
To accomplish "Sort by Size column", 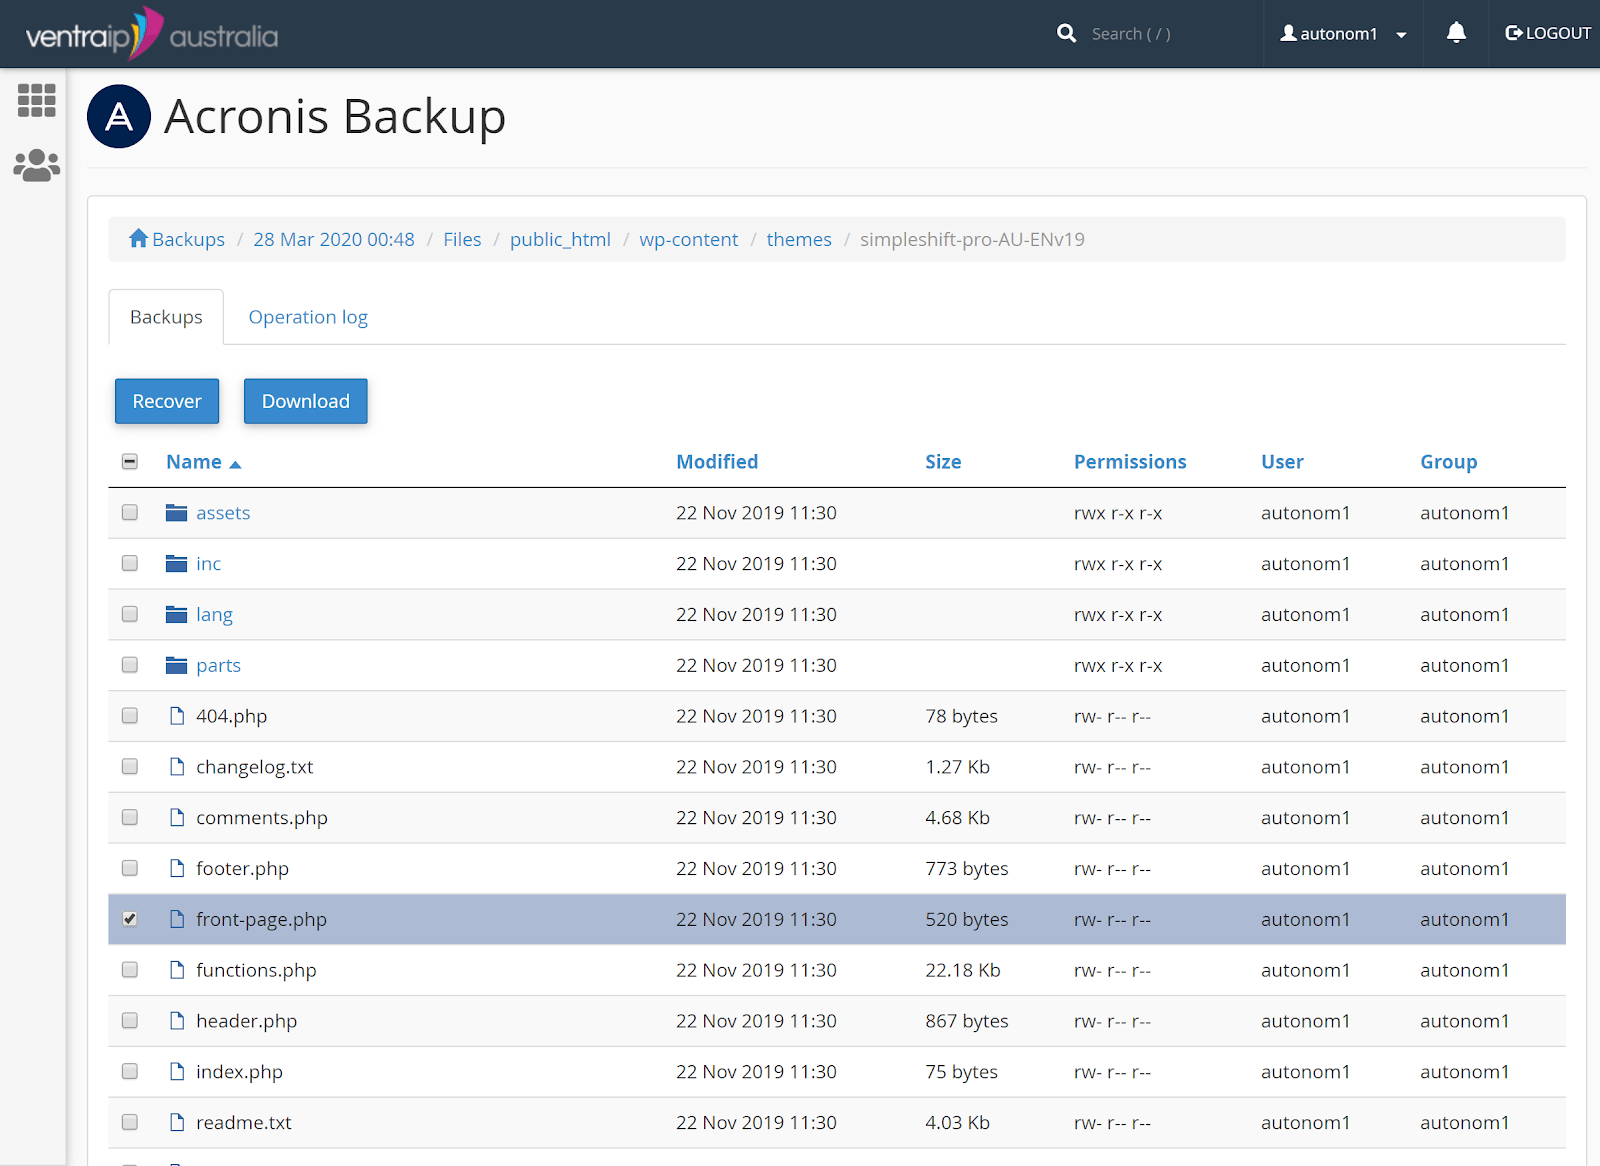I will tap(943, 462).
